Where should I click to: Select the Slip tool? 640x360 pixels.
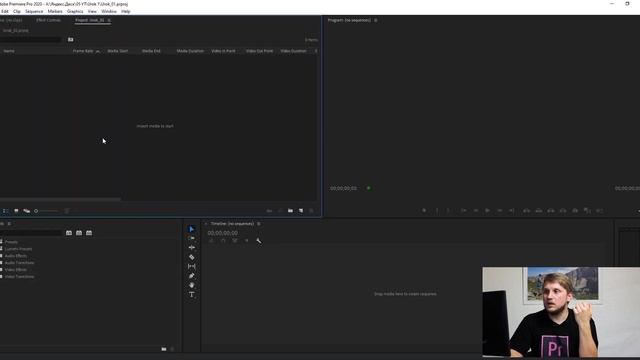tap(191, 267)
